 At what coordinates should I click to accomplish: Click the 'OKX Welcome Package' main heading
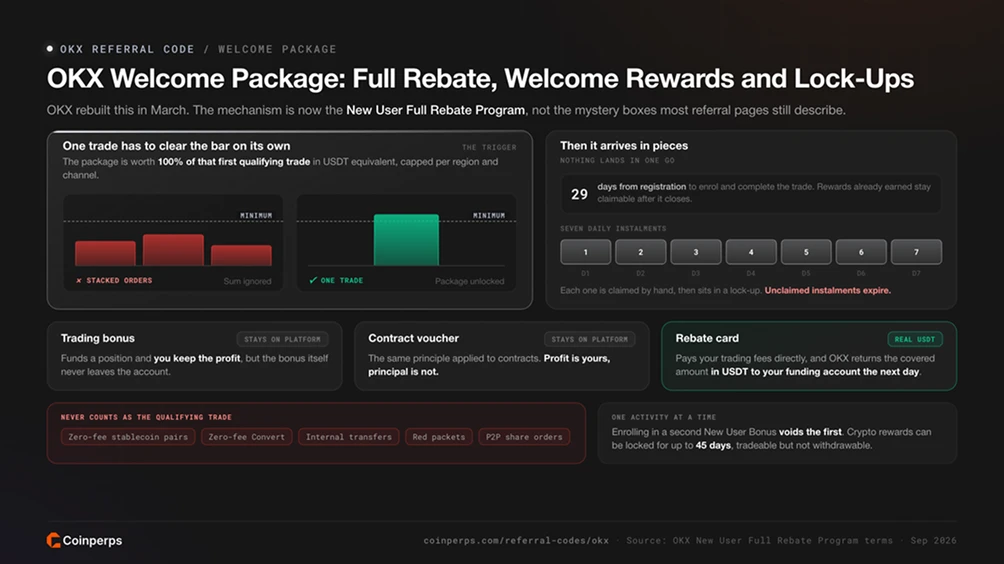[480, 78]
